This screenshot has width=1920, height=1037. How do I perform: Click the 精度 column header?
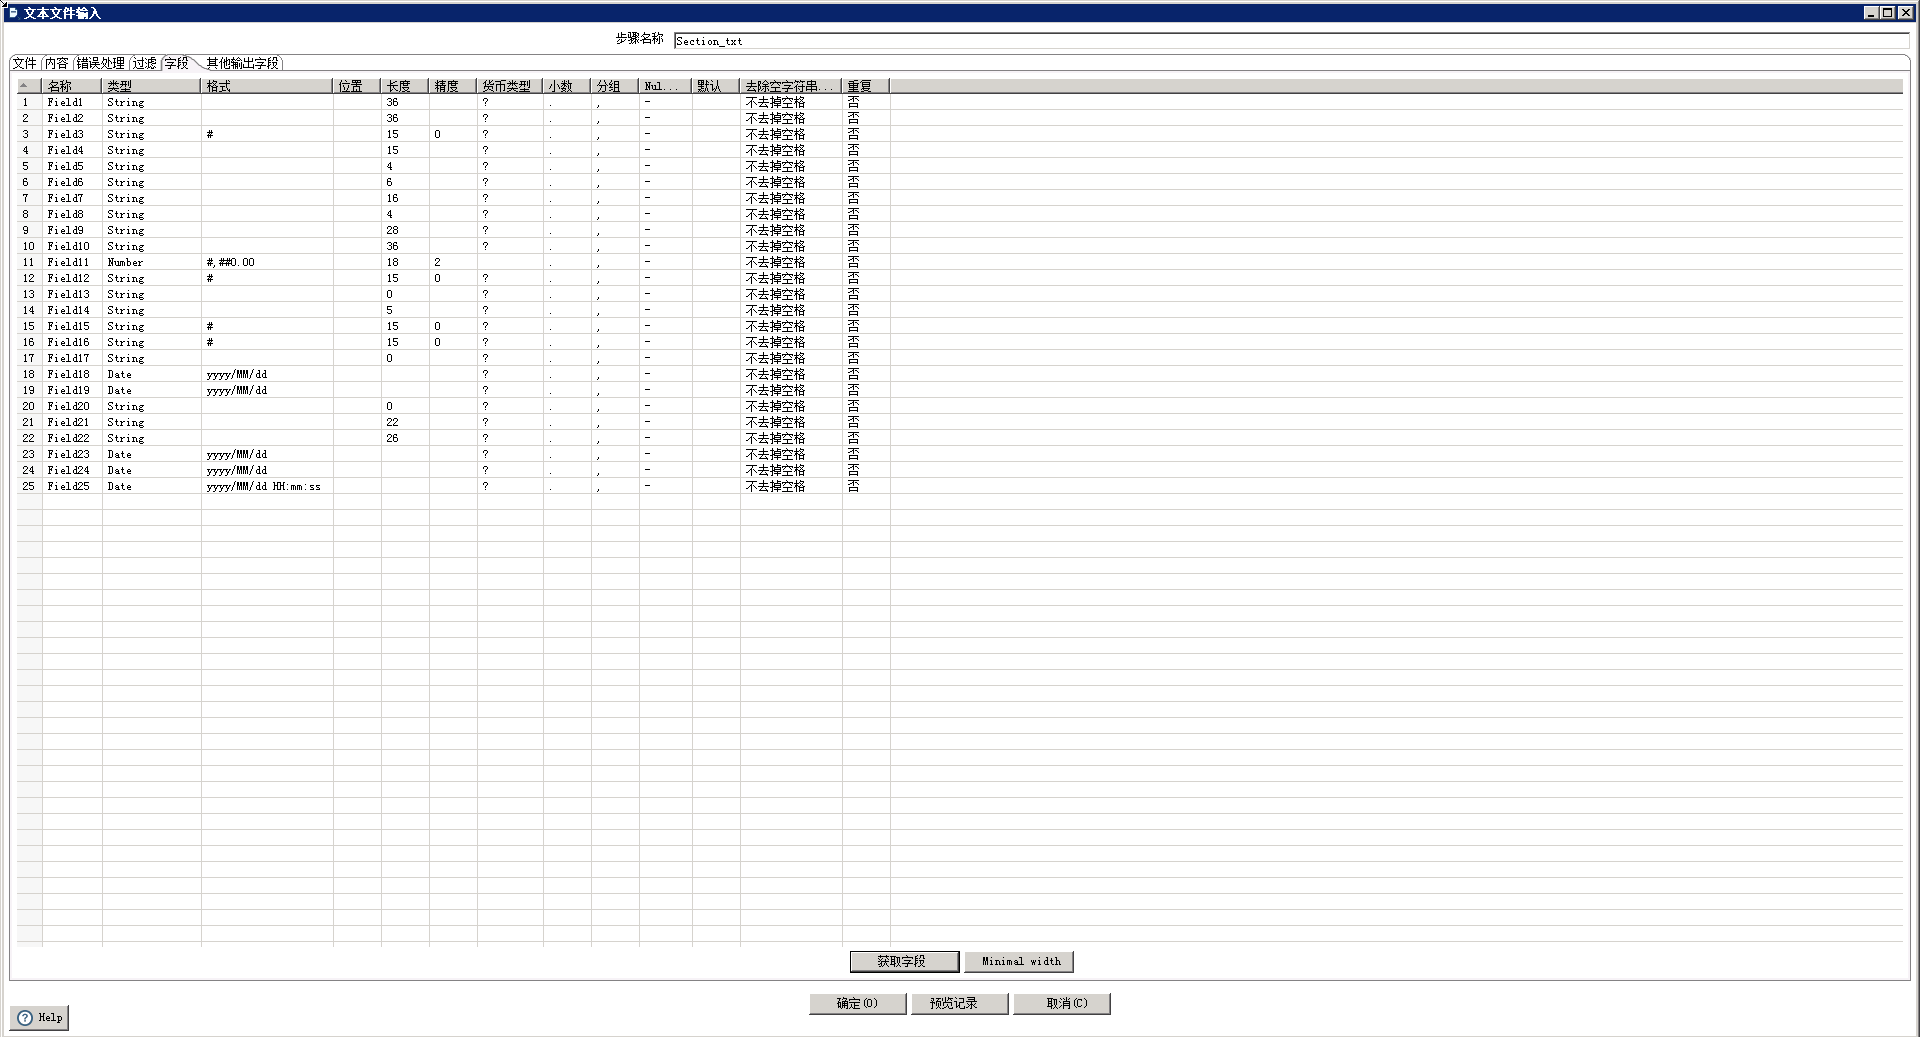click(453, 86)
